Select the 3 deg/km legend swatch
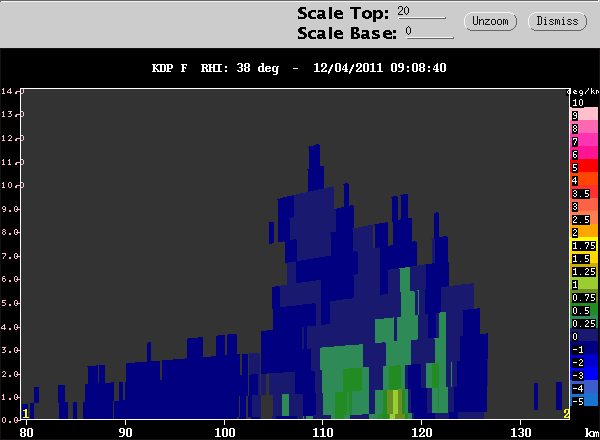The image size is (600, 440). pyautogui.click(x=584, y=206)
